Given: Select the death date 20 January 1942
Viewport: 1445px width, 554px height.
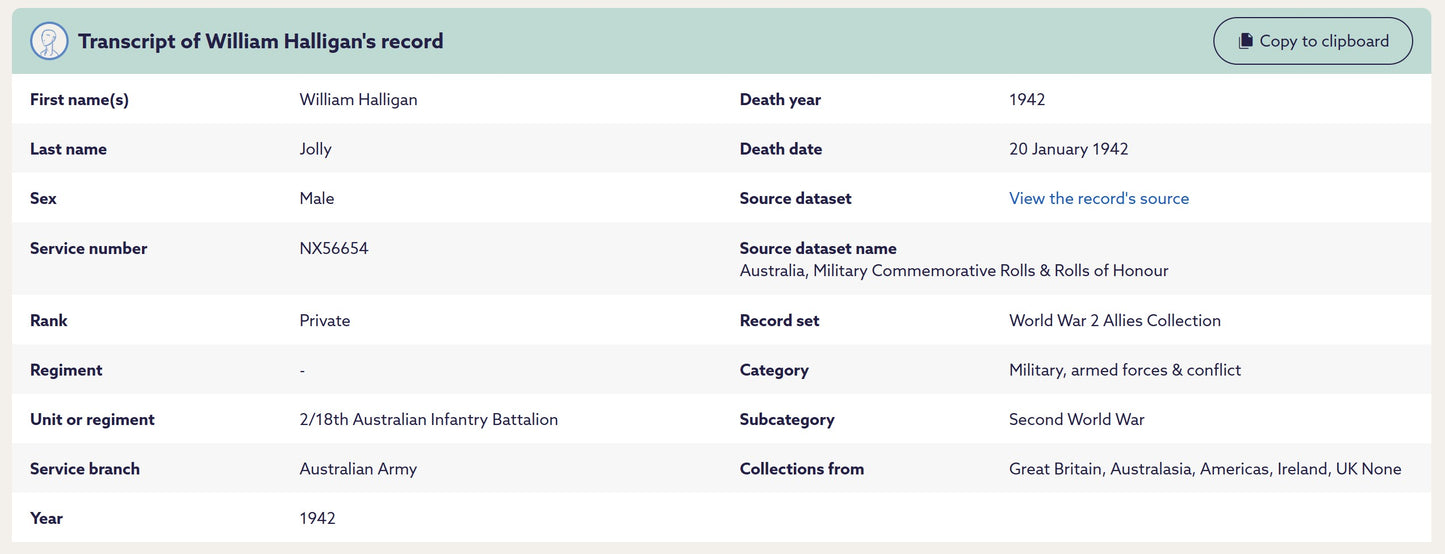Looking at the screenshot, I should tap(1068, 149).
